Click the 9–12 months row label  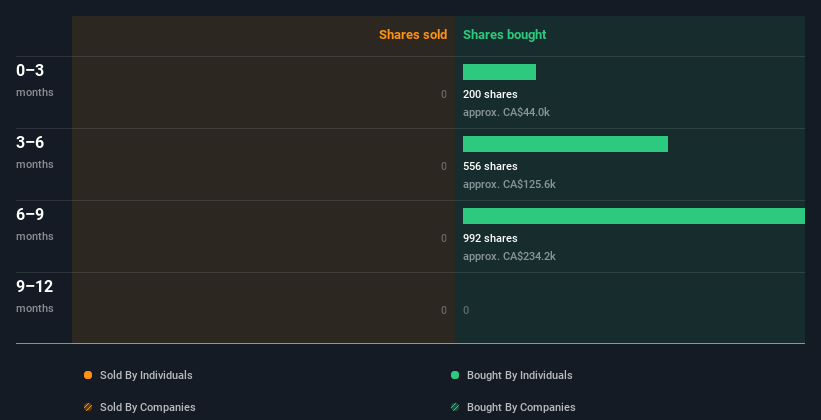pyautogui.click(x=35, y=296)
